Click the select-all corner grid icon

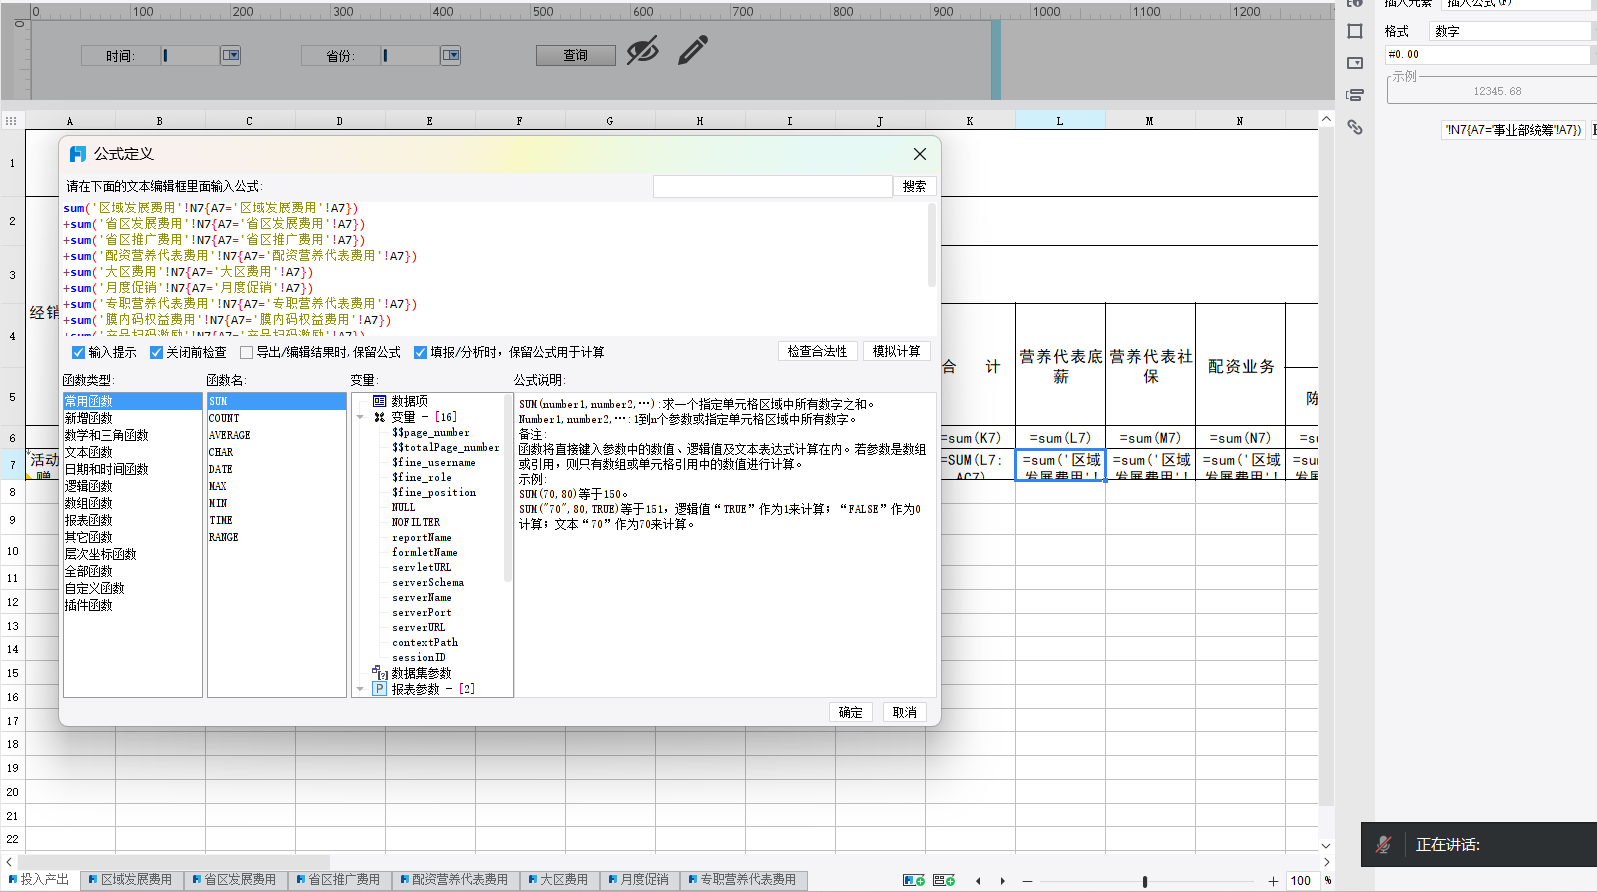coord(11,120)
